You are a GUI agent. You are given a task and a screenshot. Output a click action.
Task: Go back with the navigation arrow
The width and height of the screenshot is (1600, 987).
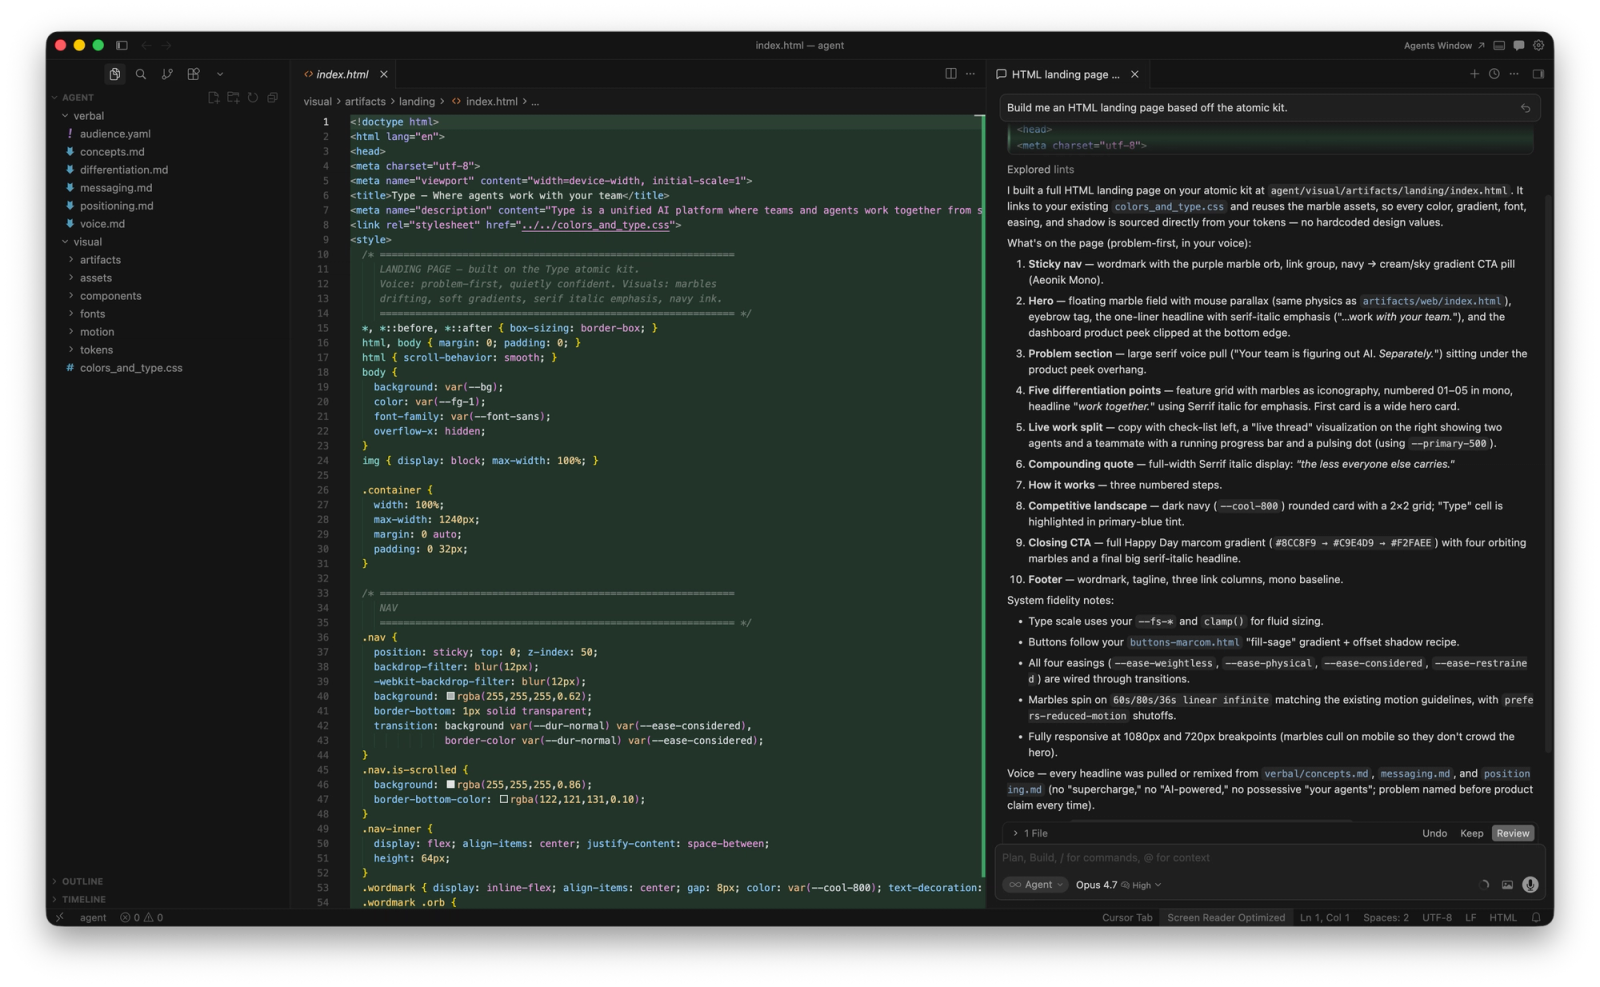146,45
